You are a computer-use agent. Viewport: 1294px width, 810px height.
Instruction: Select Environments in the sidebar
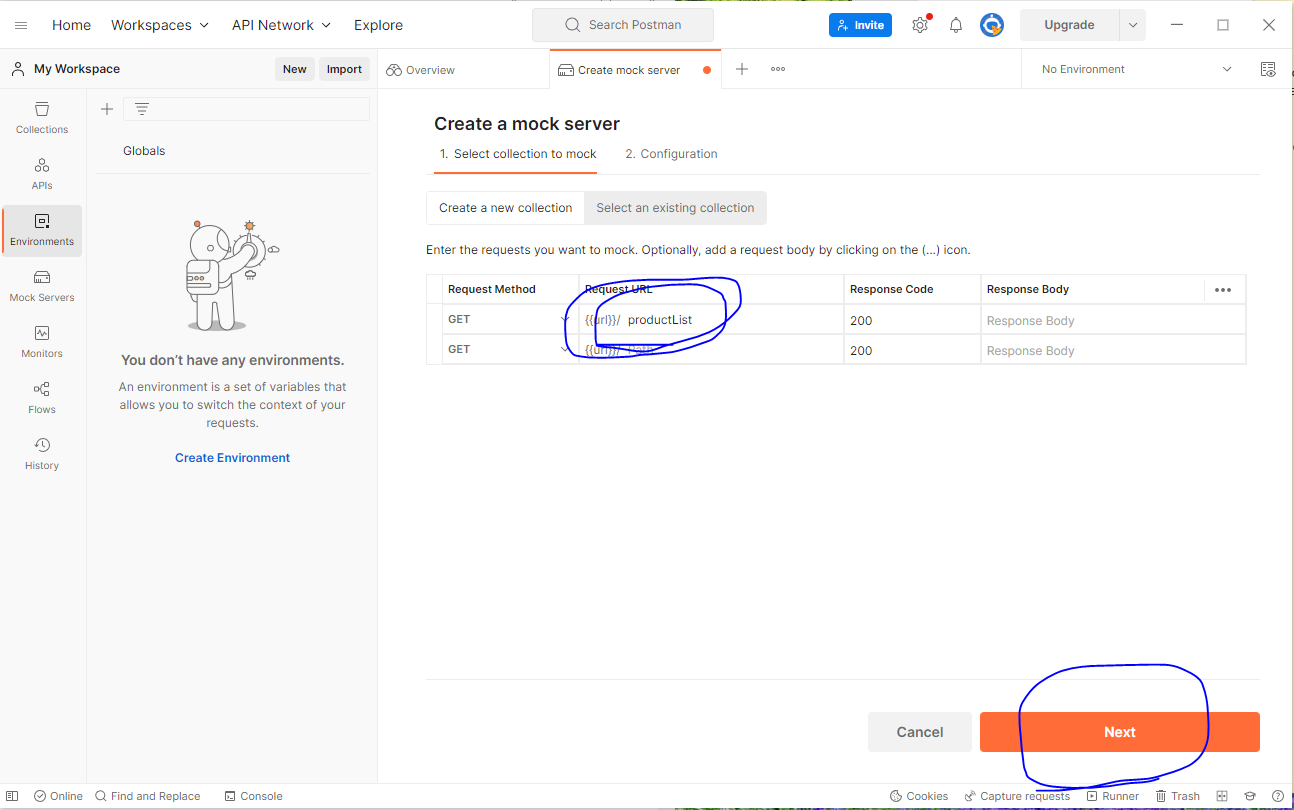pos(42,230)
